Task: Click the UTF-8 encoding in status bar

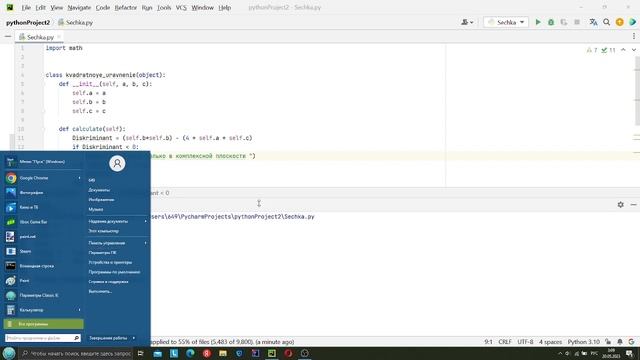Action: 525,342
